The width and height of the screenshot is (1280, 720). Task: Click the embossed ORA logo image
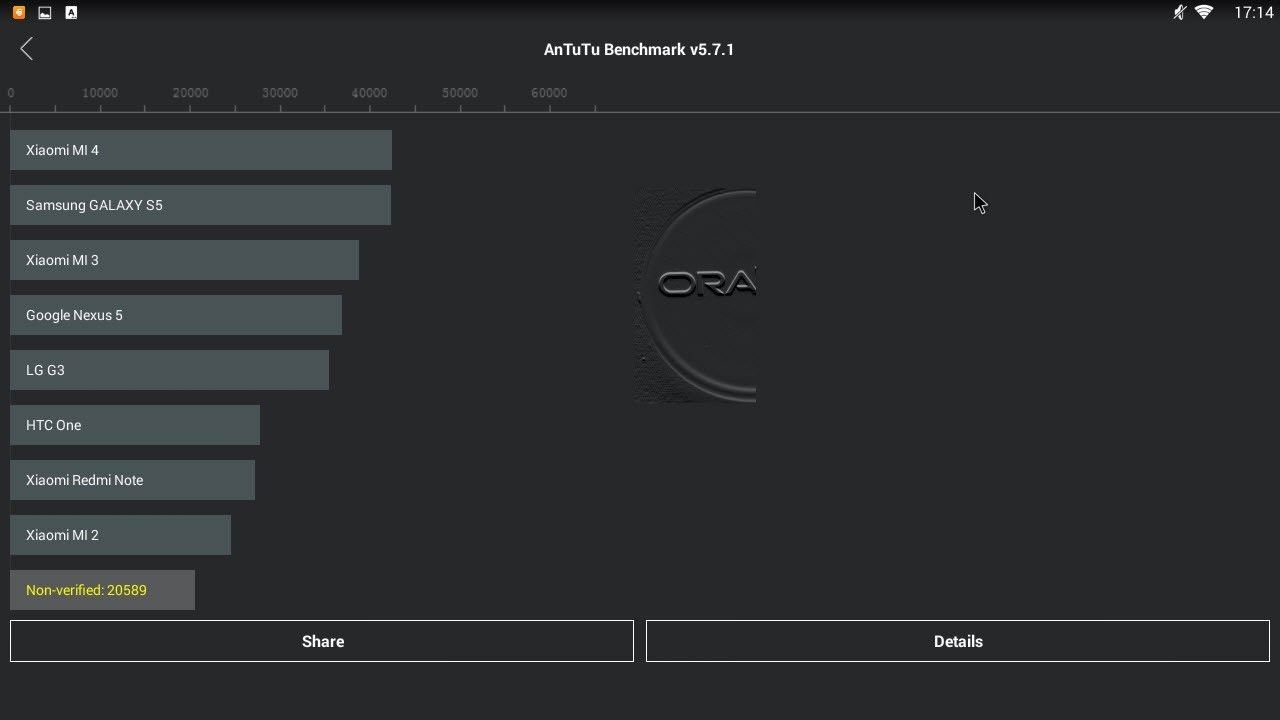[x=695, y=295]
